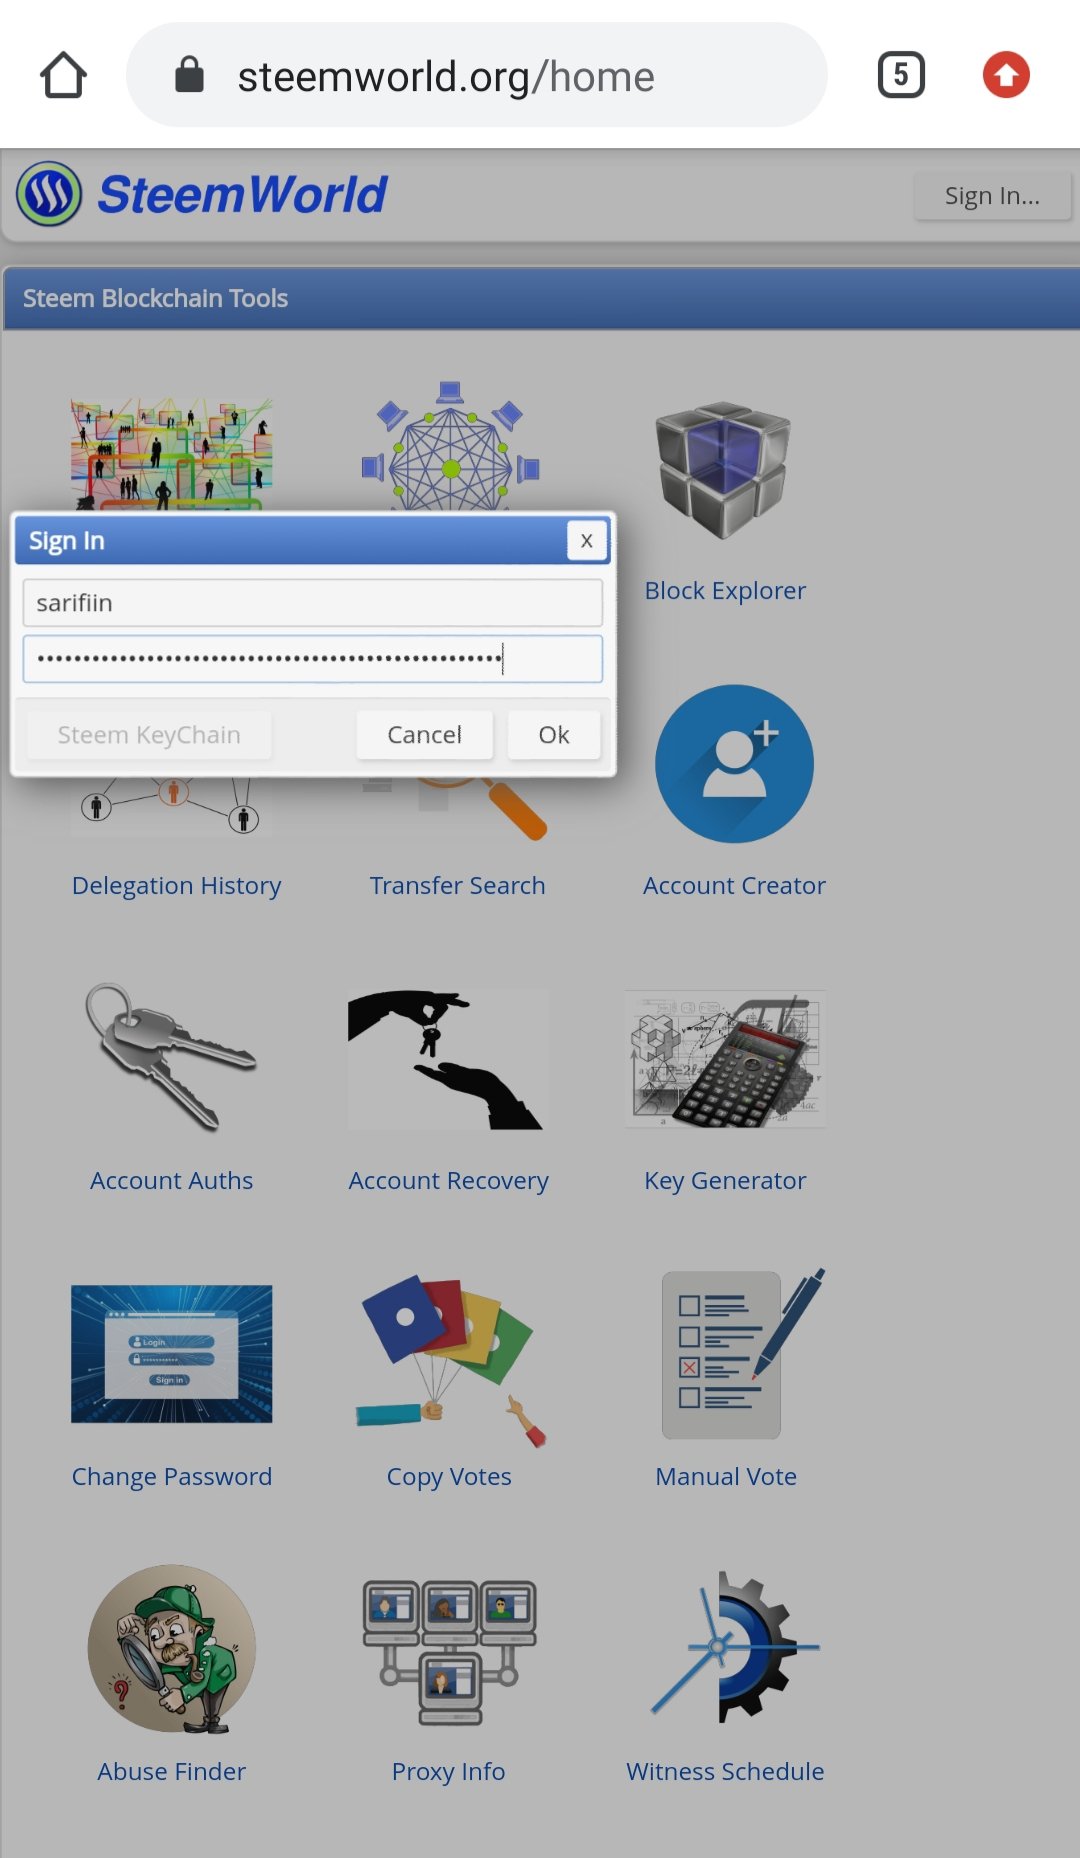The height and width of the screenshot is (1858, 1080).
Task: Open the Proxy Info computers icon
Action: 449,1652
